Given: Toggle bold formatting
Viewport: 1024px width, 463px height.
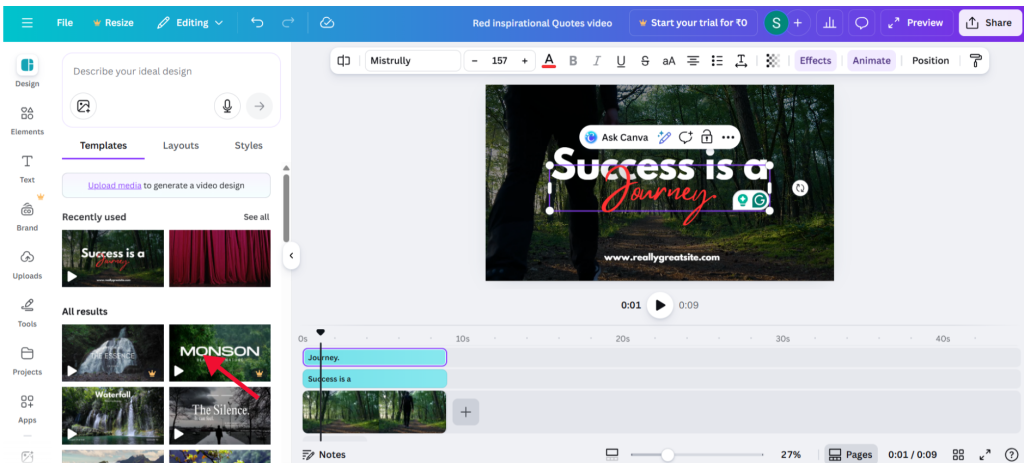Looking at the screenshot, I should point(573,61).
